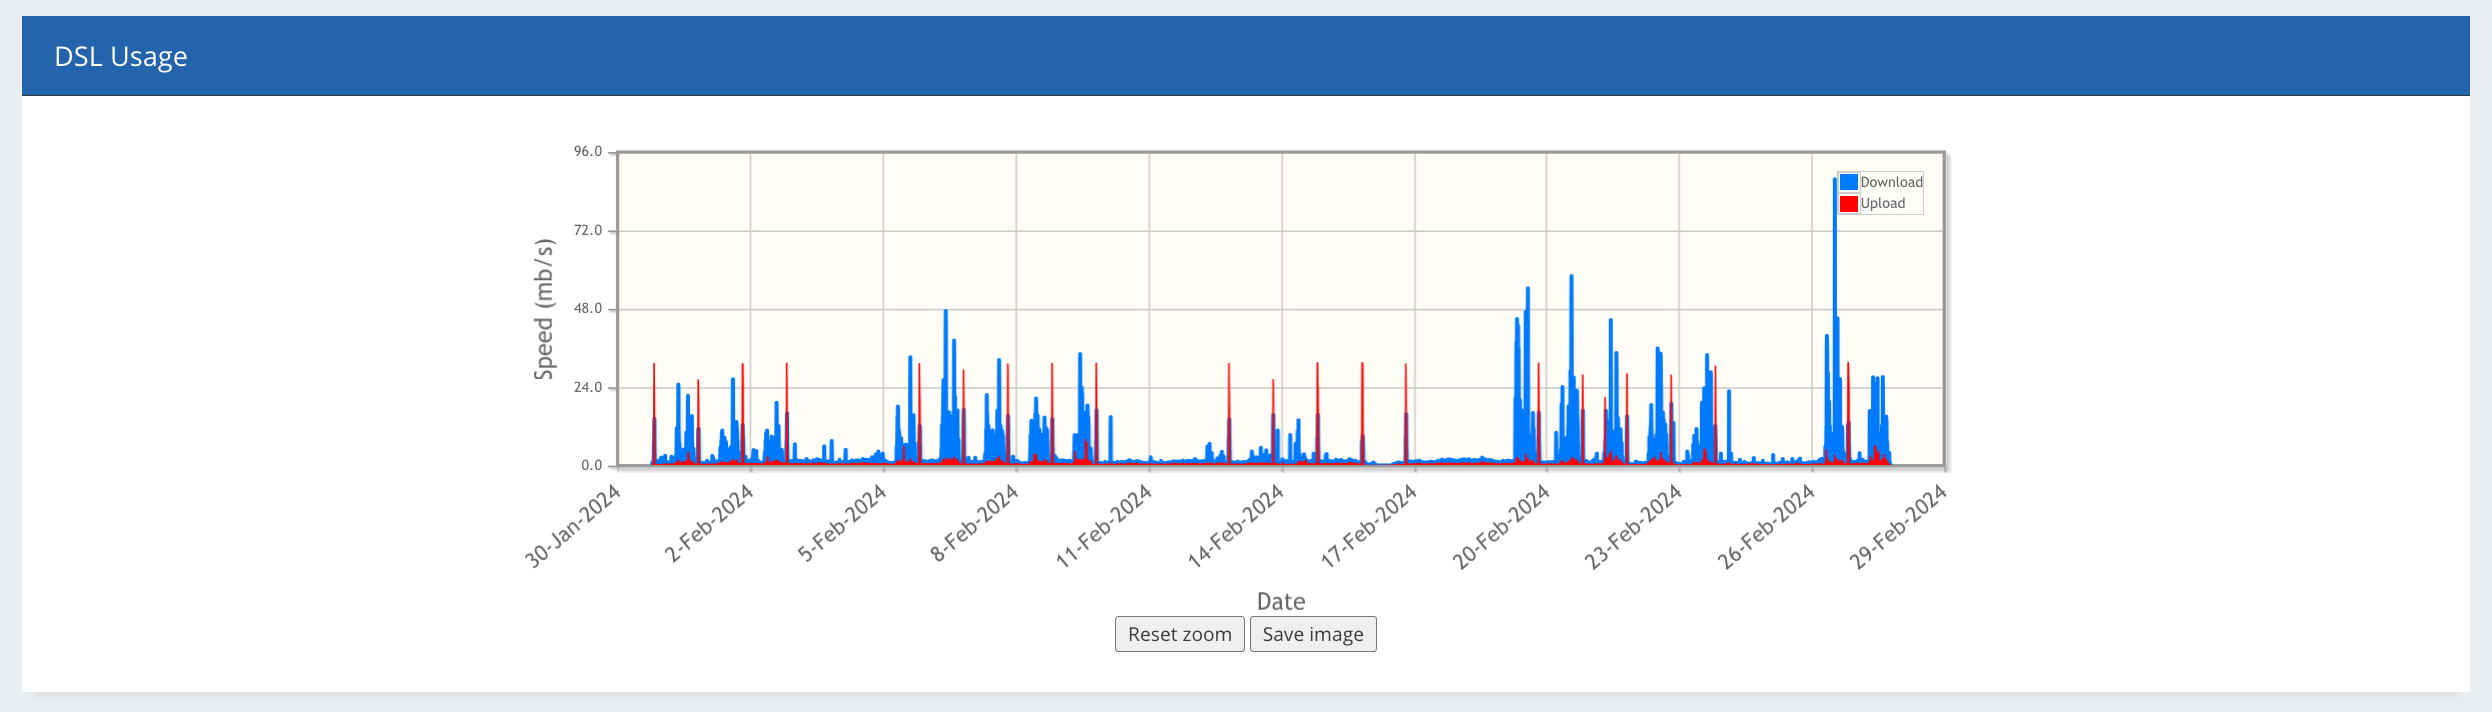Click the Upload legend text label
2492x712 pixels.
pos(1883,203)
